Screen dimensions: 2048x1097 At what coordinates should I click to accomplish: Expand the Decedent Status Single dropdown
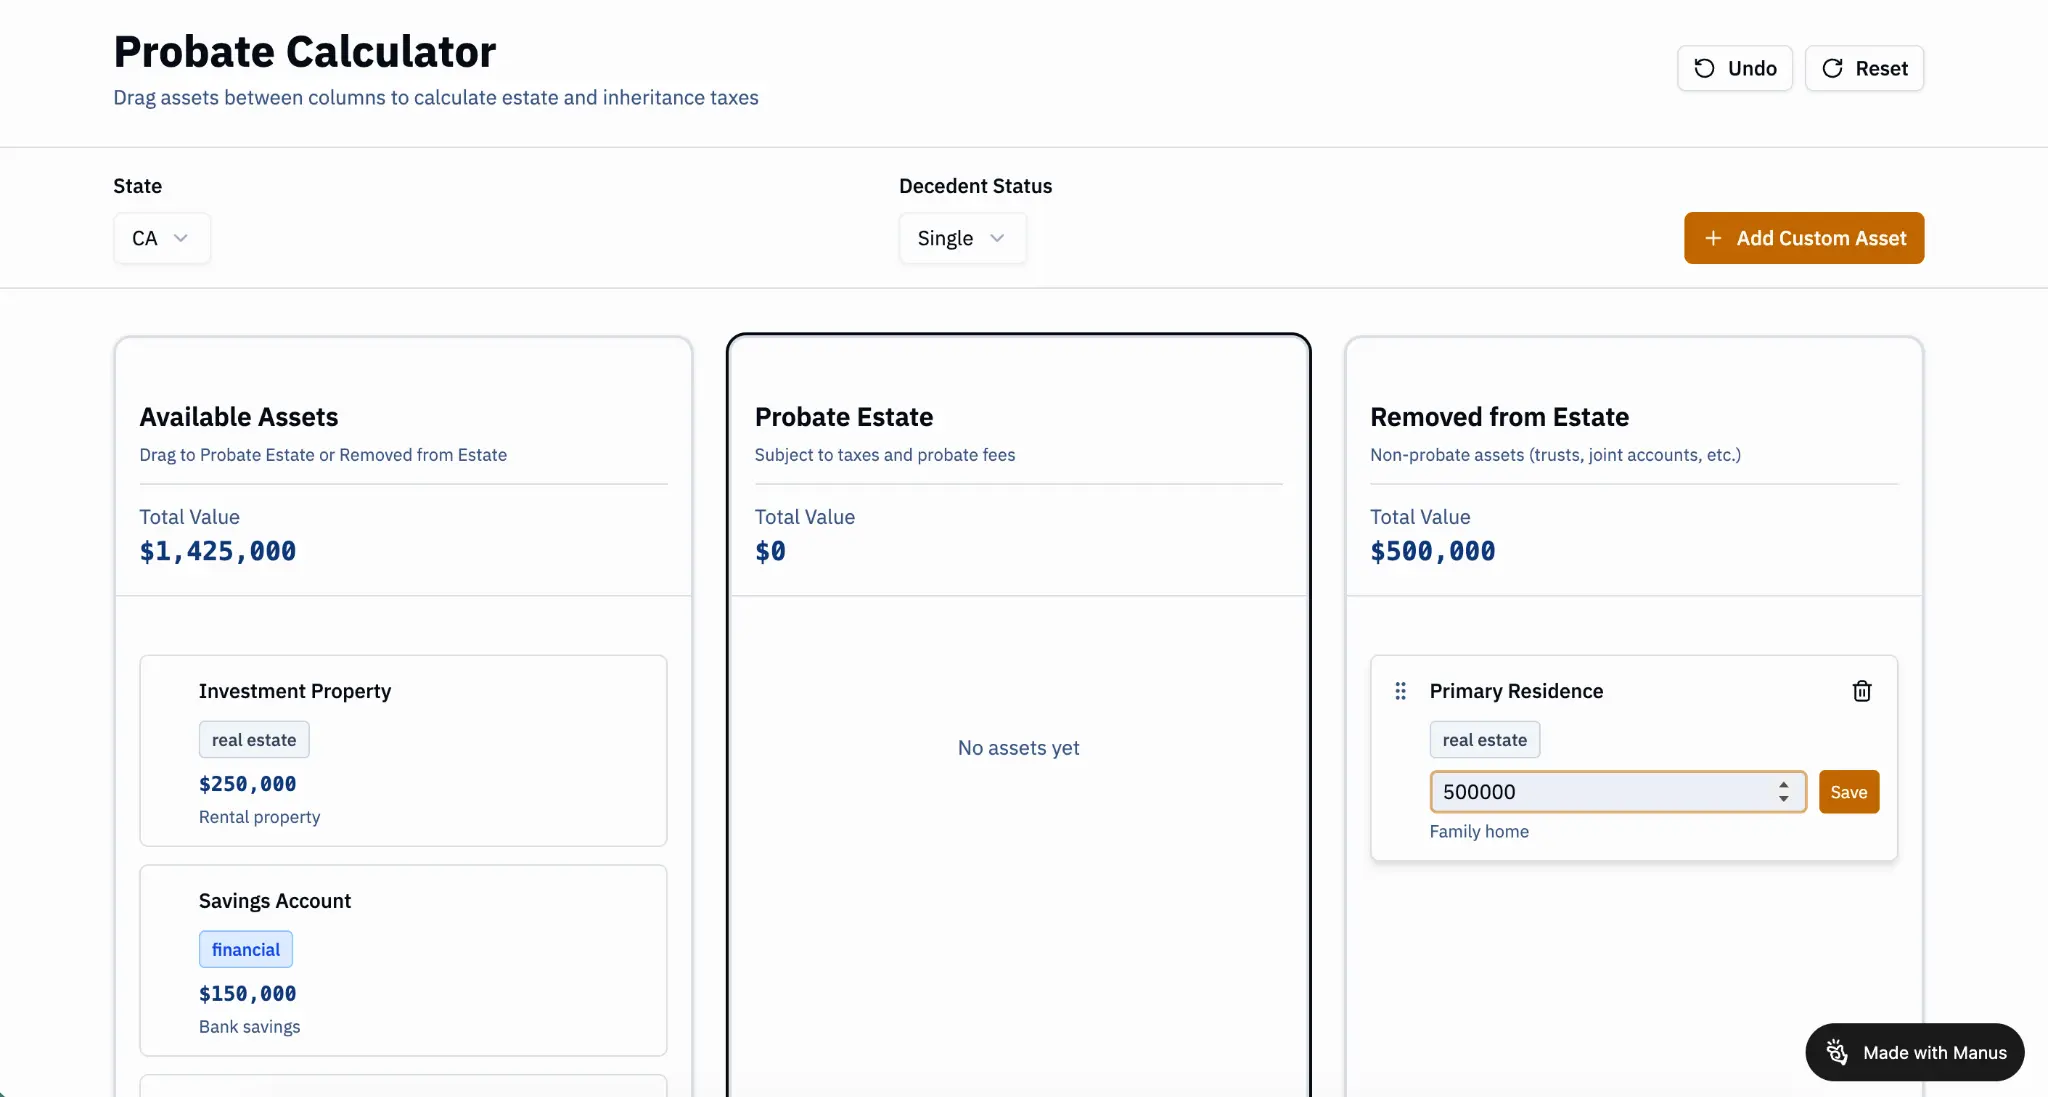[961, 238]
